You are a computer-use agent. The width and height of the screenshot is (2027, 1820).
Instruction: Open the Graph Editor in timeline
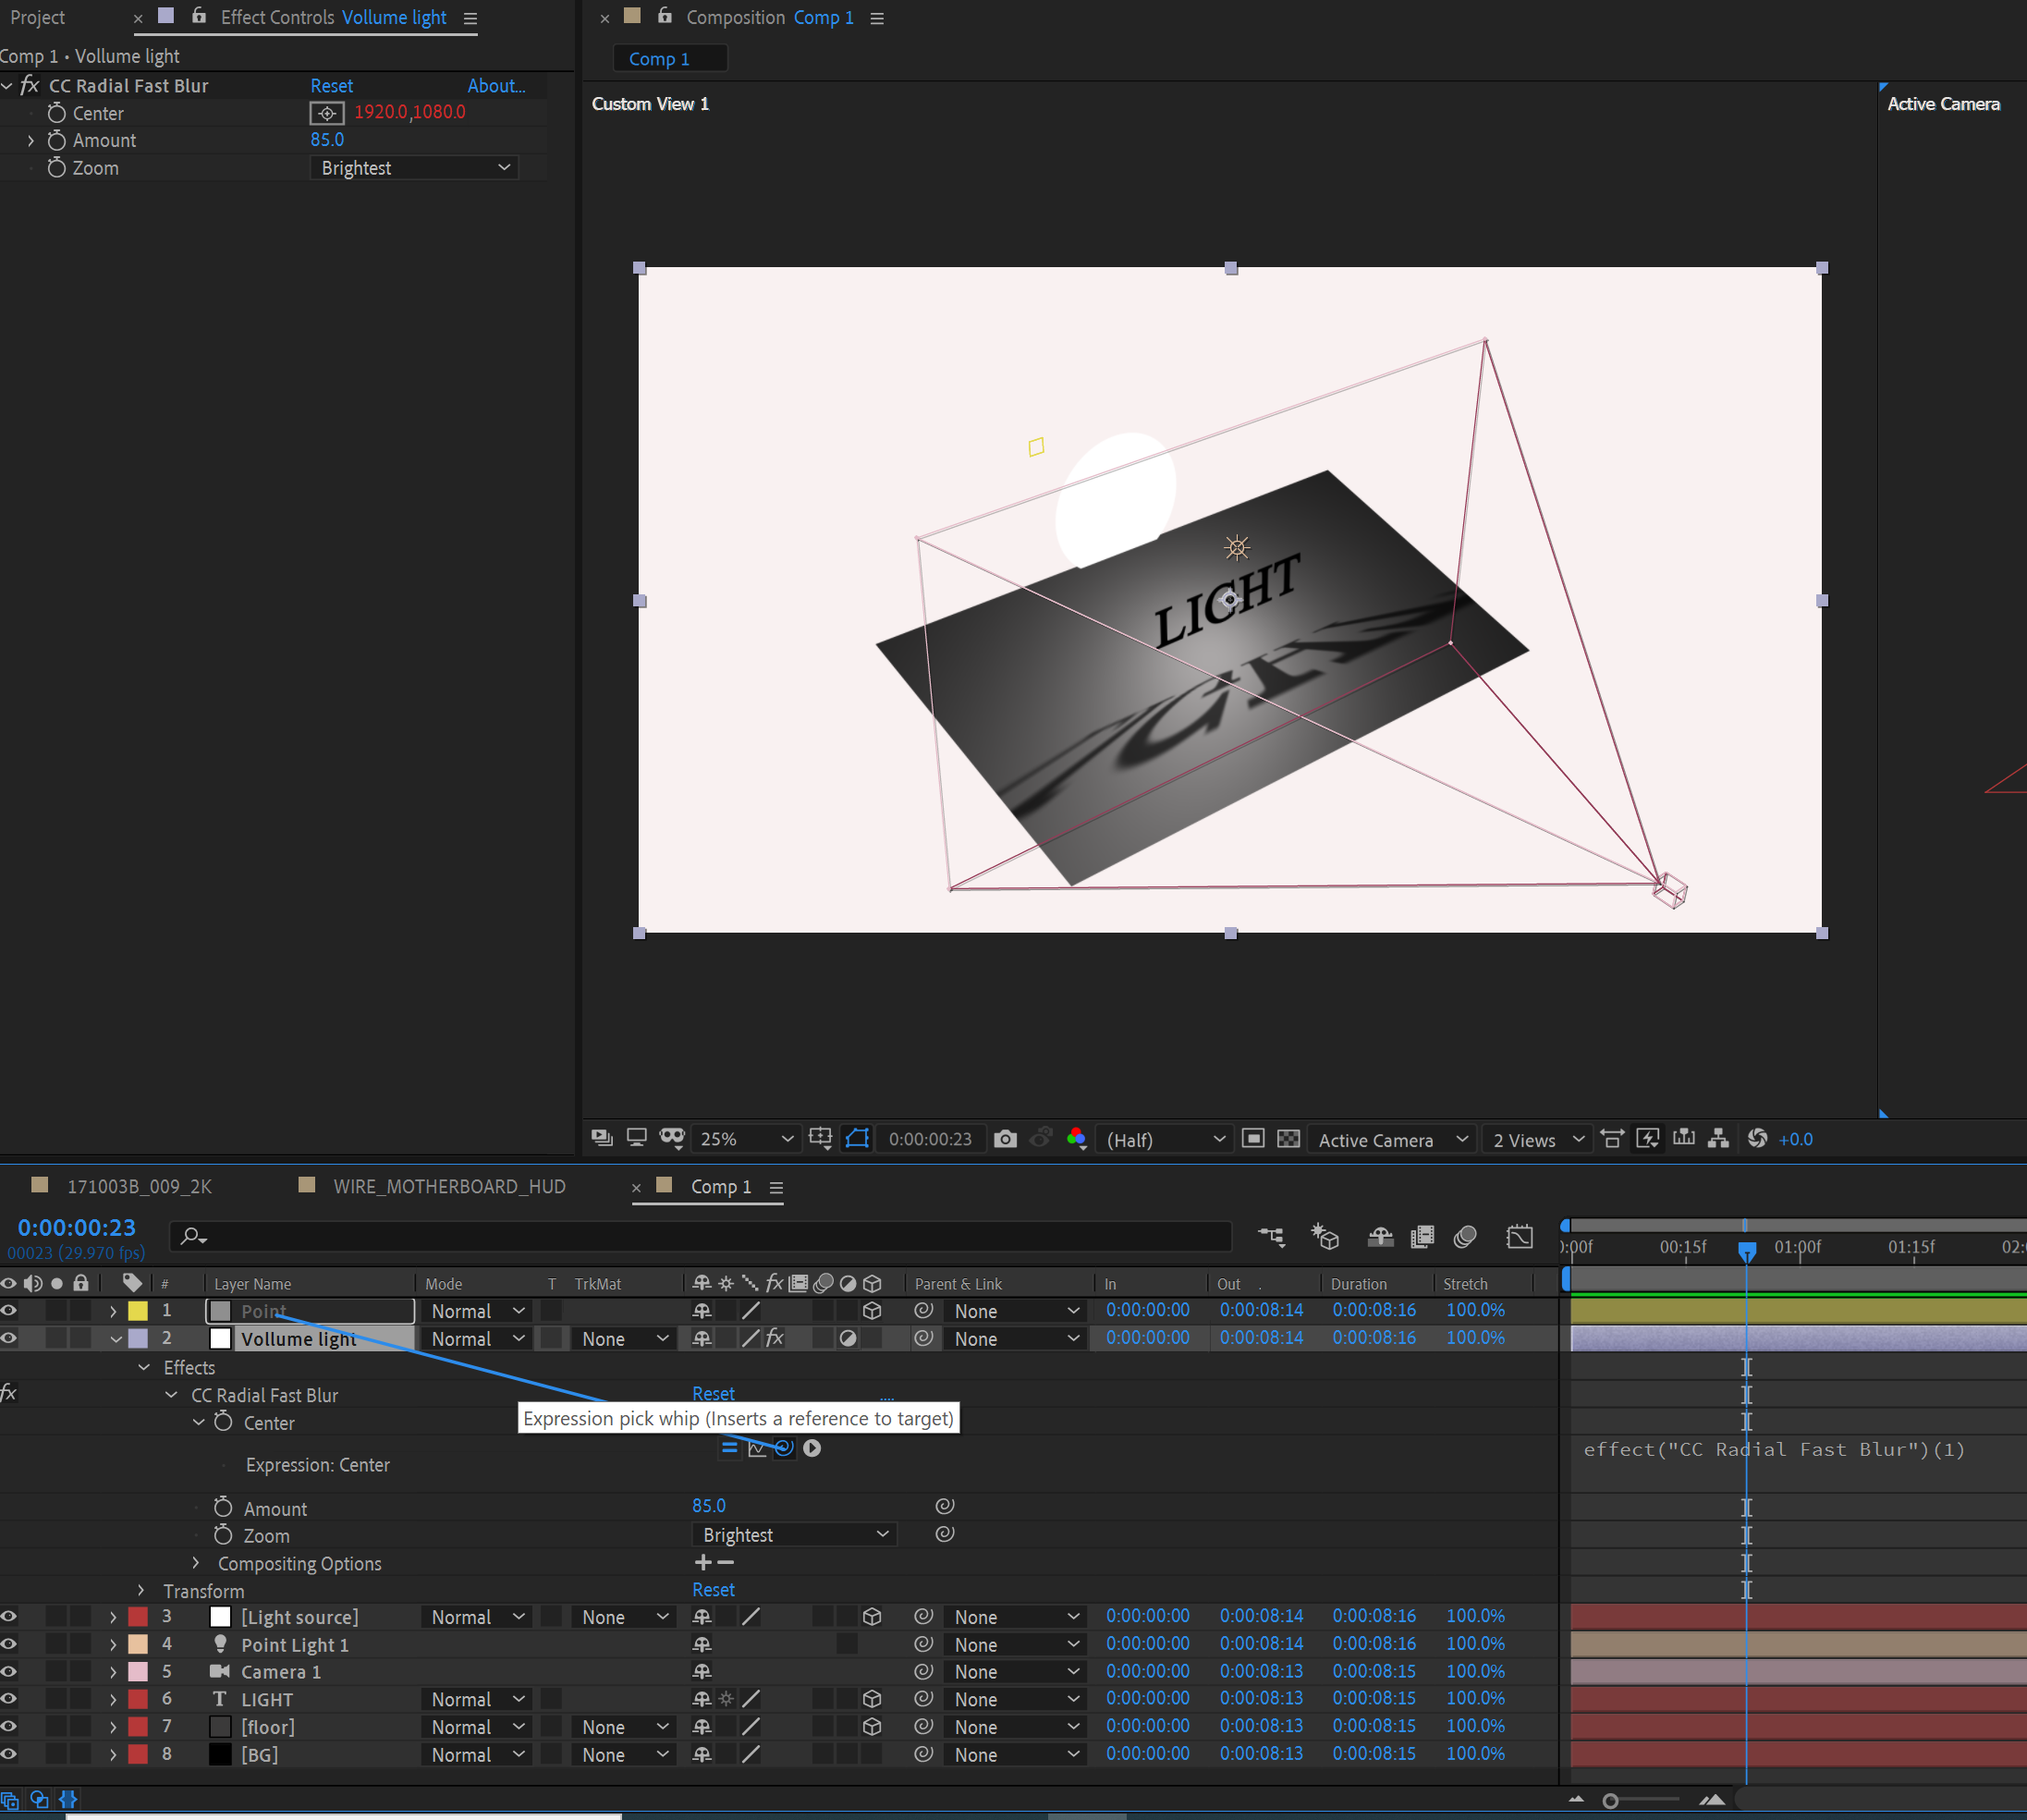coord(1519,1237)
